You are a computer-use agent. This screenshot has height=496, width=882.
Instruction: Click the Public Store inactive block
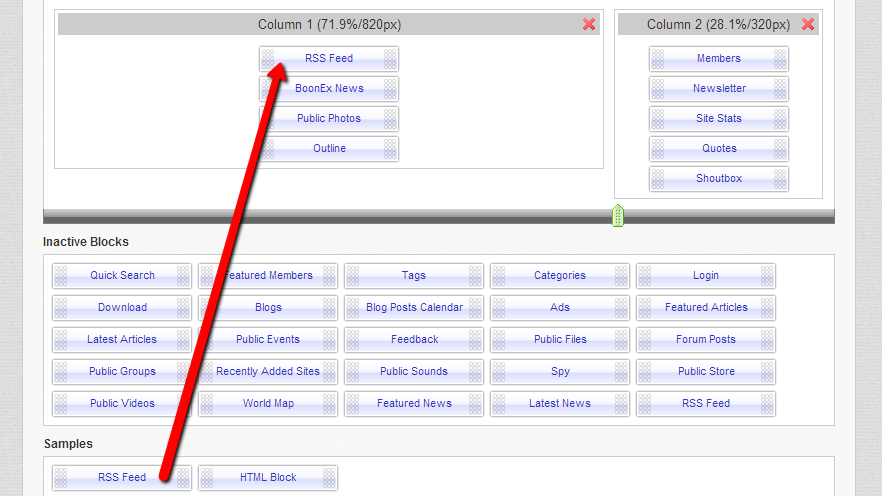(706, 372)
